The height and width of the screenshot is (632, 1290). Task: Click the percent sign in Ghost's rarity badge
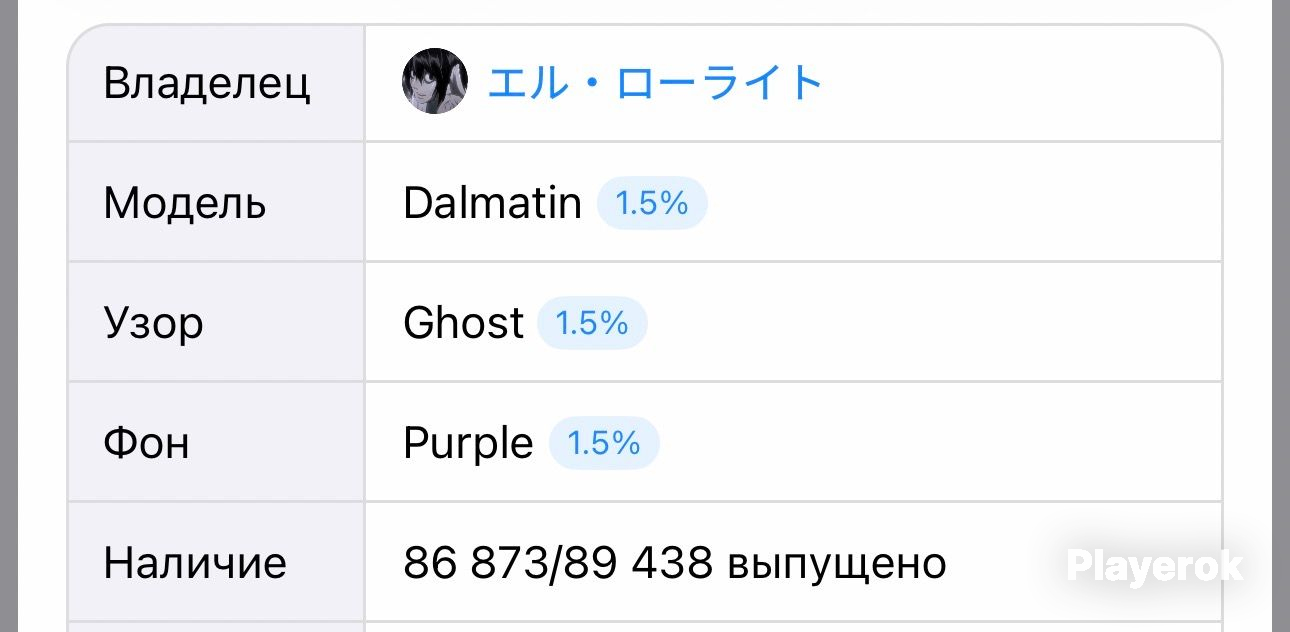coord(614,323)
